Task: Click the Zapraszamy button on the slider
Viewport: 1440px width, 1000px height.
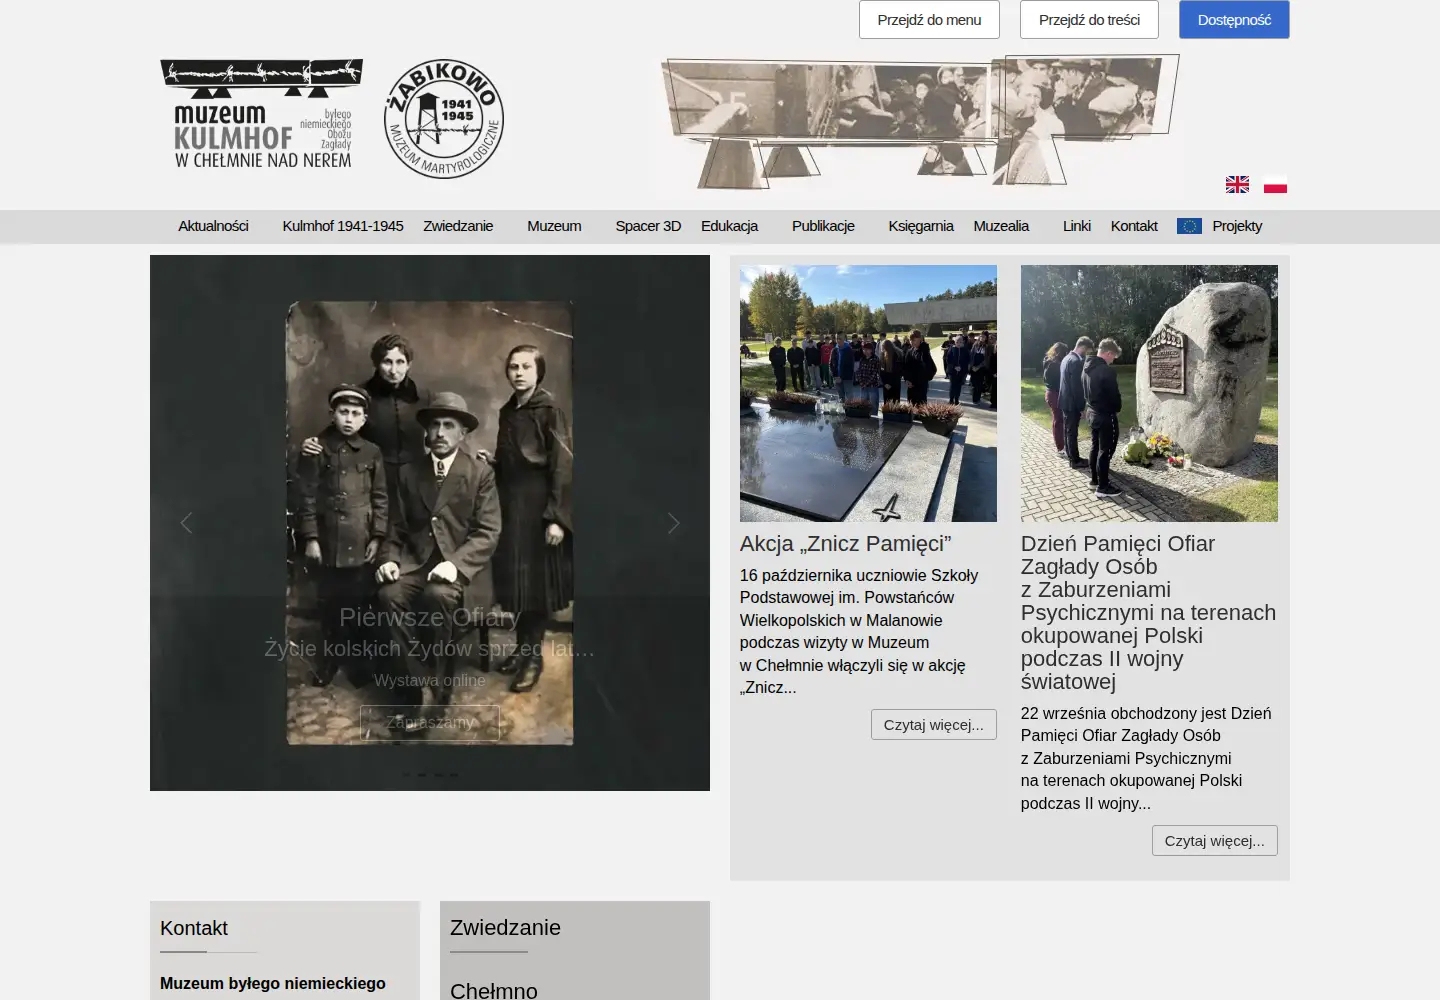Action: point(430,722)
